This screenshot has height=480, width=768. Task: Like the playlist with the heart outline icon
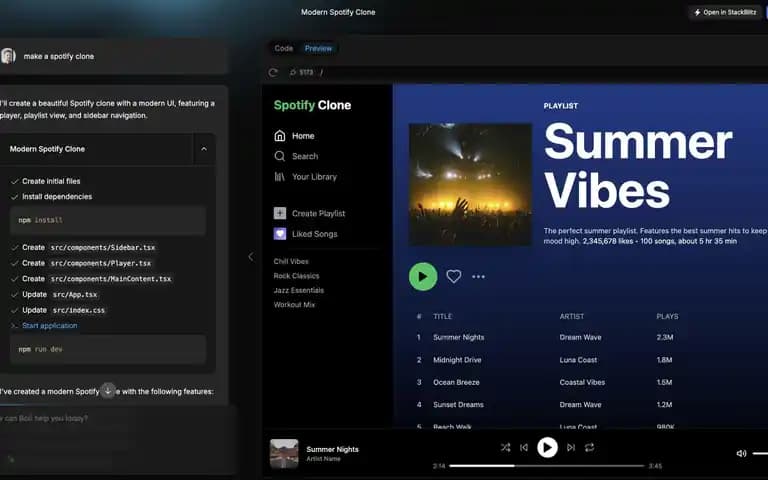coord(454,277)
